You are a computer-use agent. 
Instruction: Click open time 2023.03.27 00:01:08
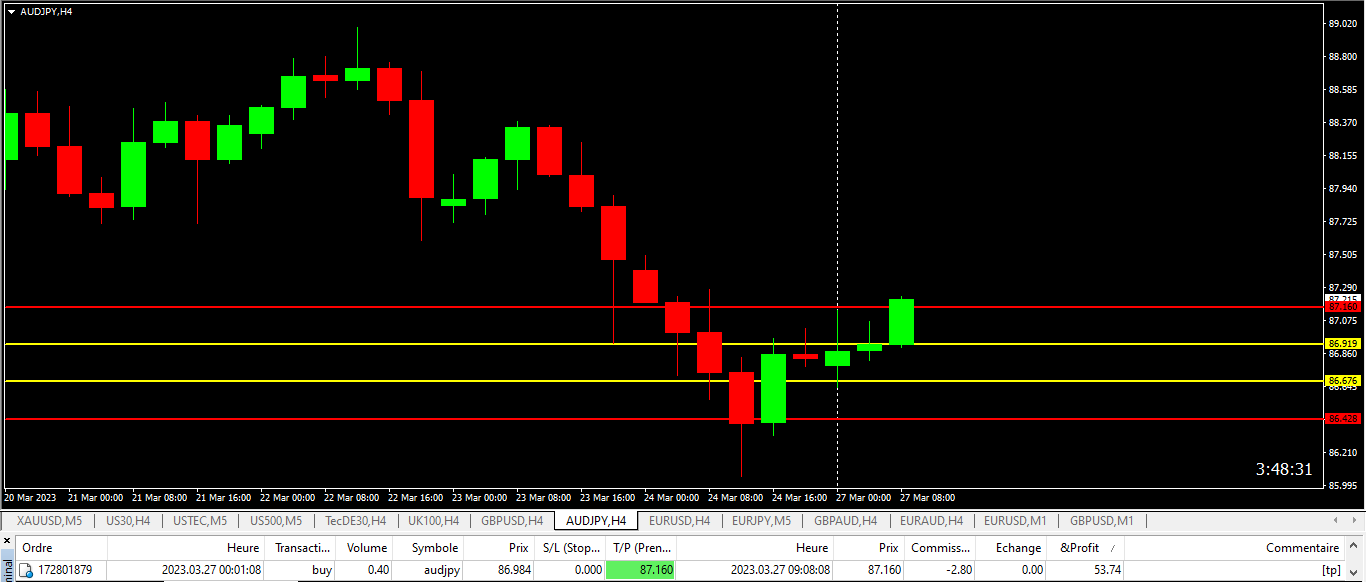212,570
